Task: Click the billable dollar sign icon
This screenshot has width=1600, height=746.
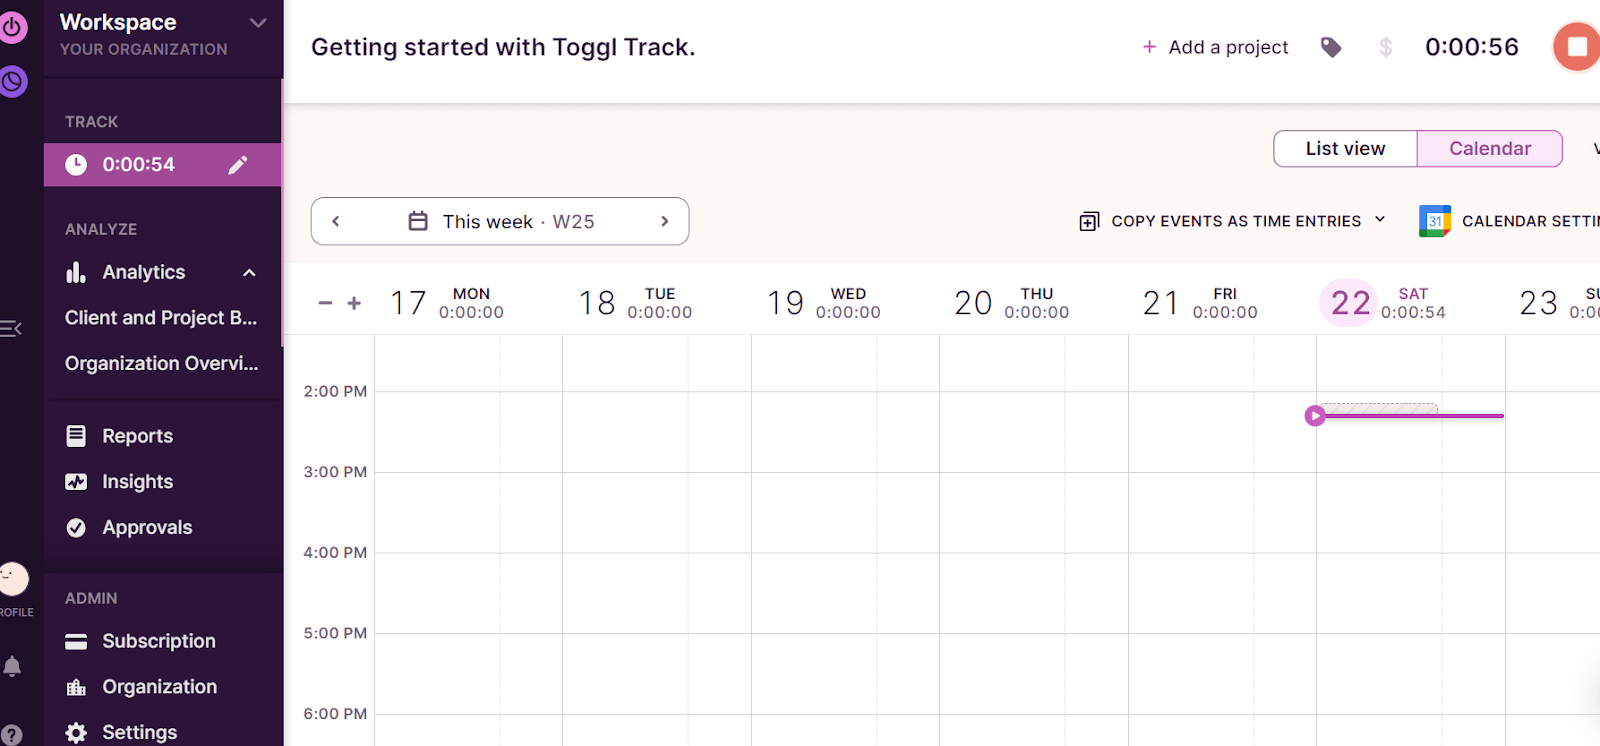Action: tap(1385, 46)
